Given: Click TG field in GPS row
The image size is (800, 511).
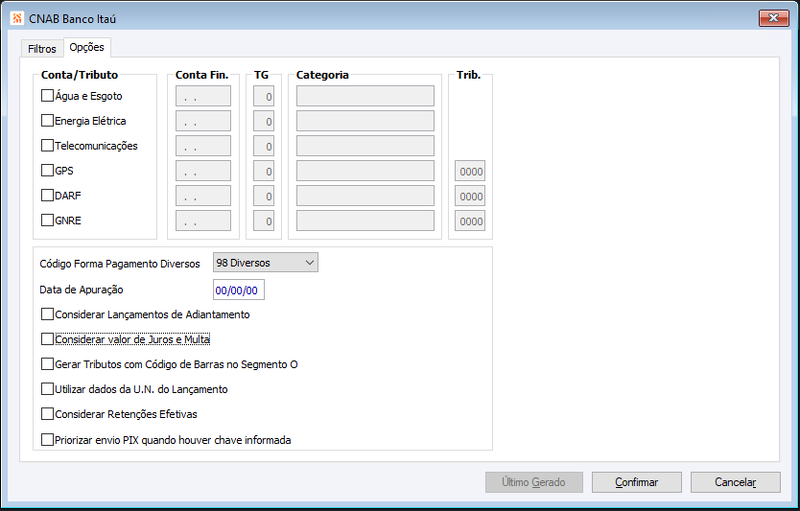Looking at the screenshot, I should pos(264,171).
